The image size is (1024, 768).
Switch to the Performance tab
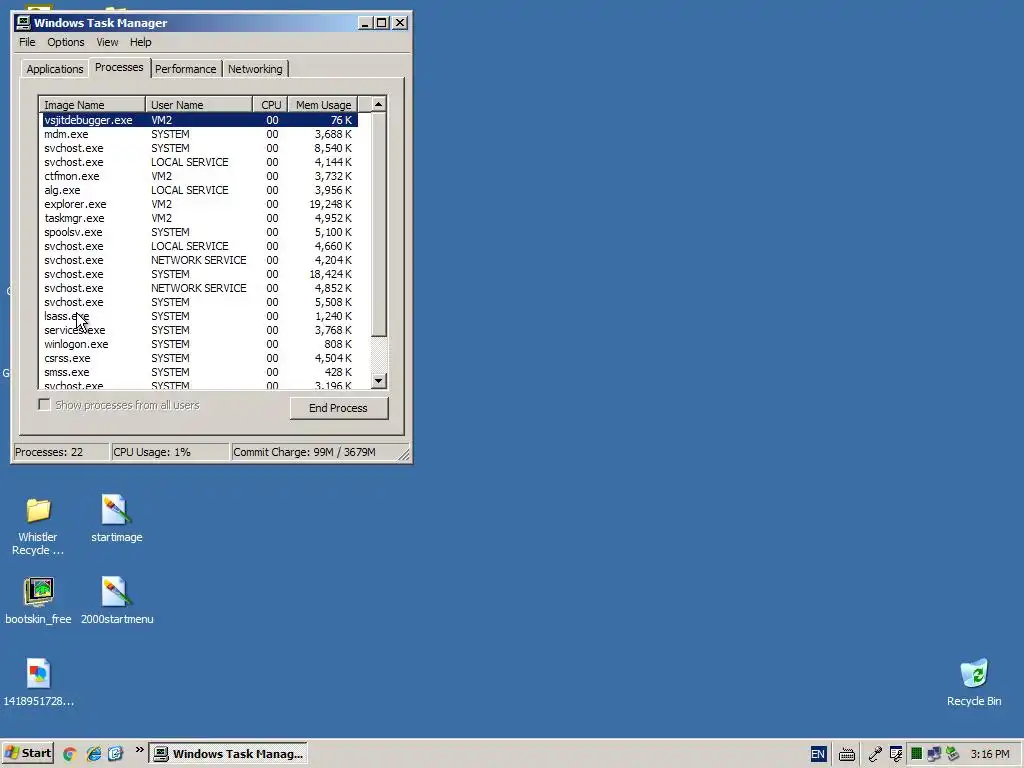tap(185, 69)
